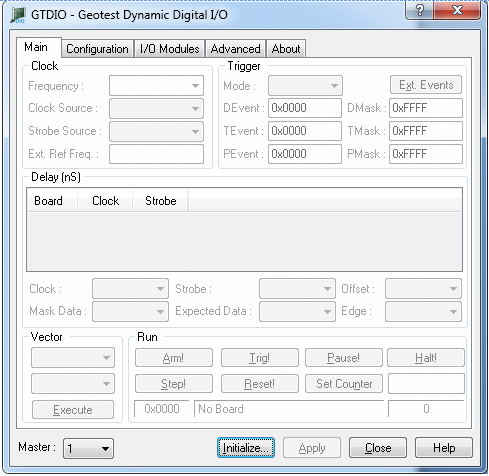Click the Ext. Events button
Image resolution: width=489 pixels, height=476 pixels.
coord(426,85)
